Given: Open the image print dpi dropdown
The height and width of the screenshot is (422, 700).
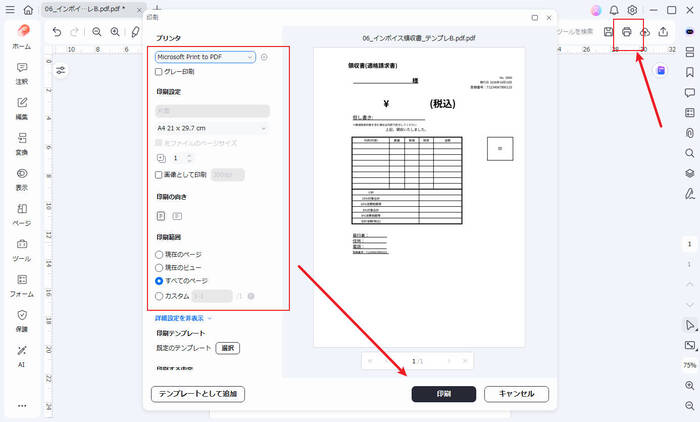Looking at the screenshot, I should coord(228,175).
